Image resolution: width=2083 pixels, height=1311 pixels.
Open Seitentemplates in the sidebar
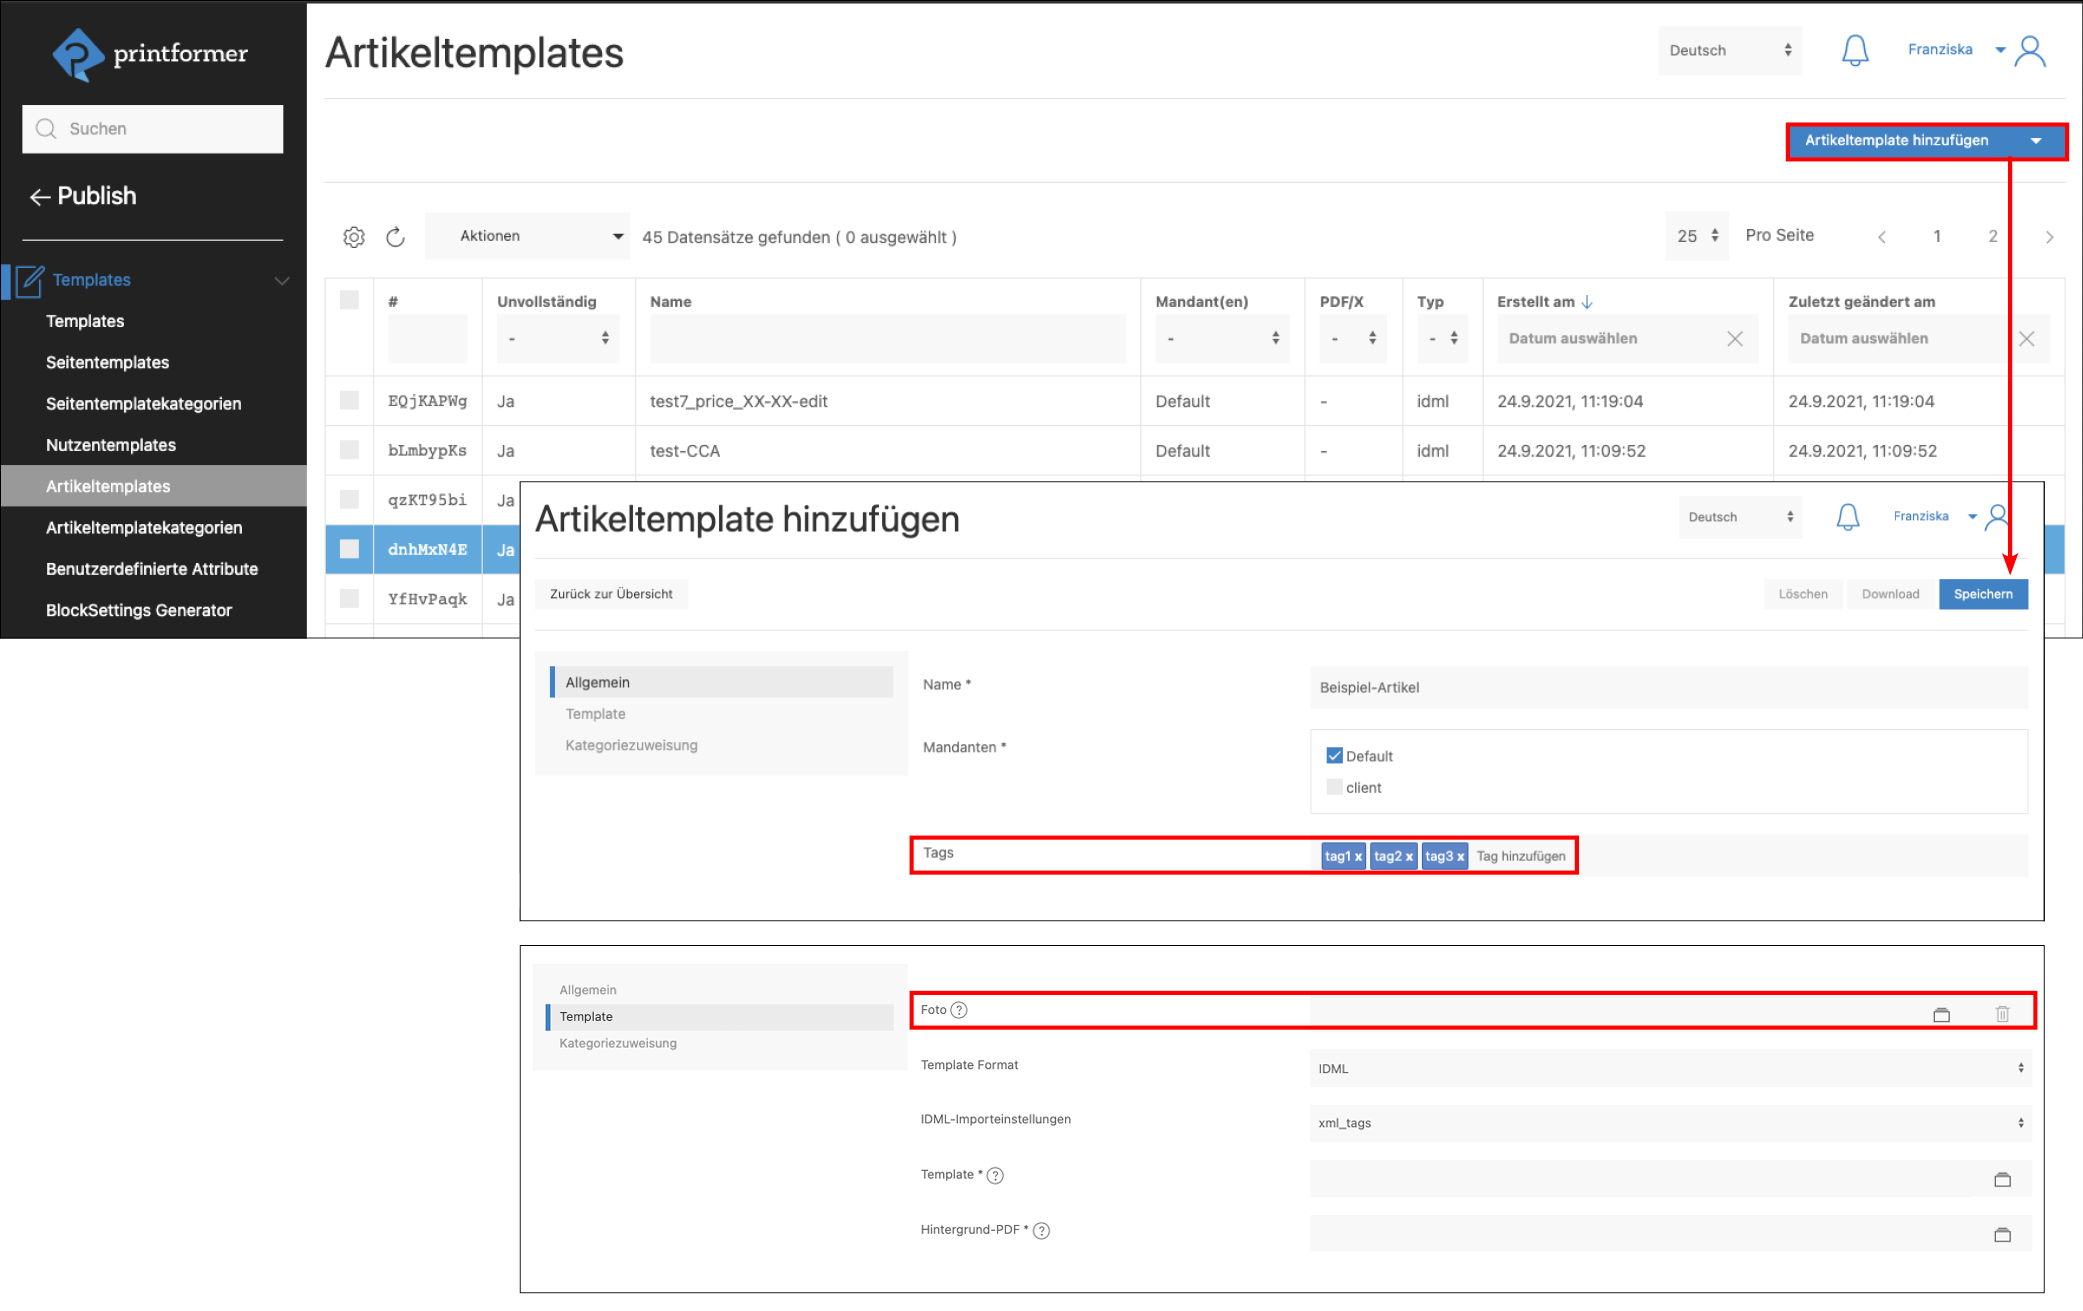coord(107,362)
